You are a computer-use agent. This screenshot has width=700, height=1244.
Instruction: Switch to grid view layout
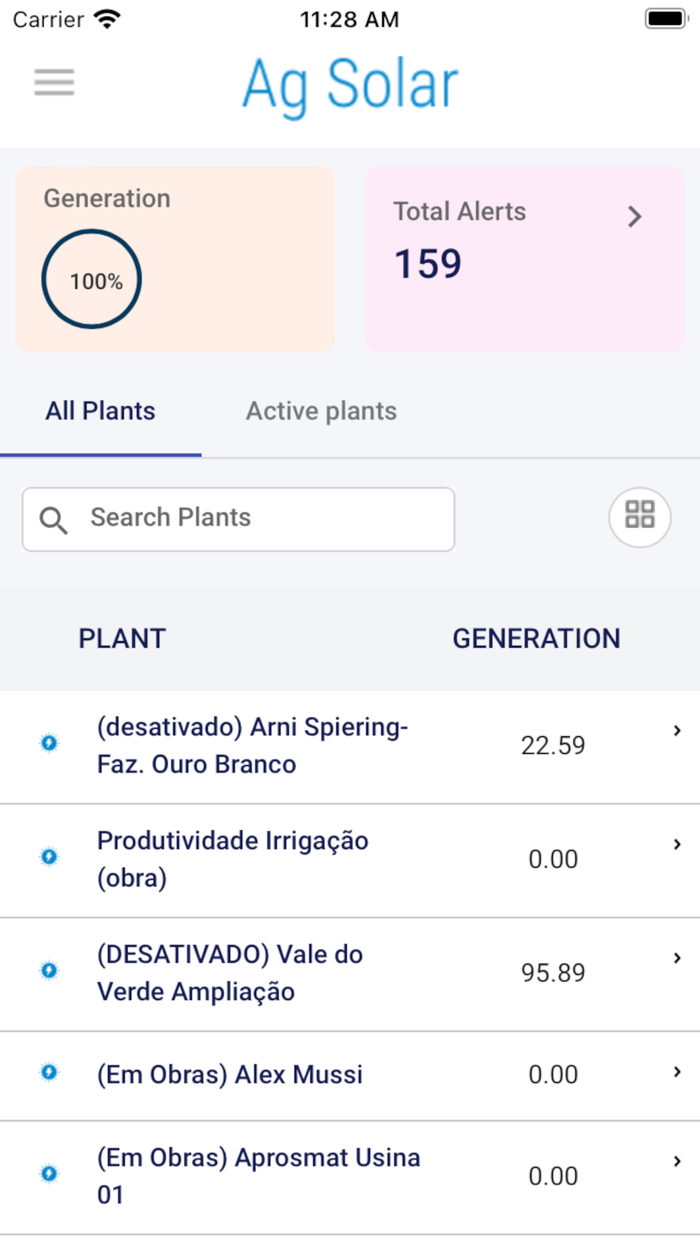tap(640, 515)
